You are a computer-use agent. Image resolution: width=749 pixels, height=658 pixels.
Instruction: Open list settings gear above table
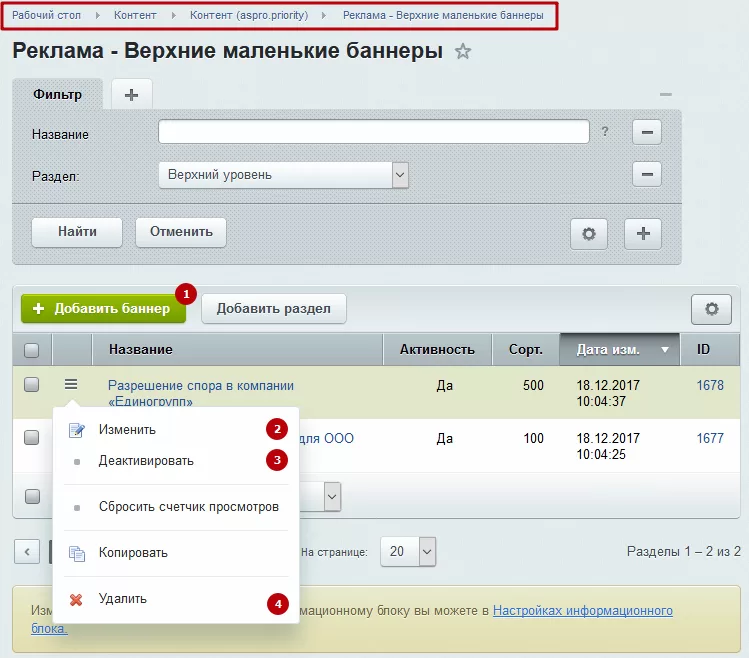(x=711, y=309)
